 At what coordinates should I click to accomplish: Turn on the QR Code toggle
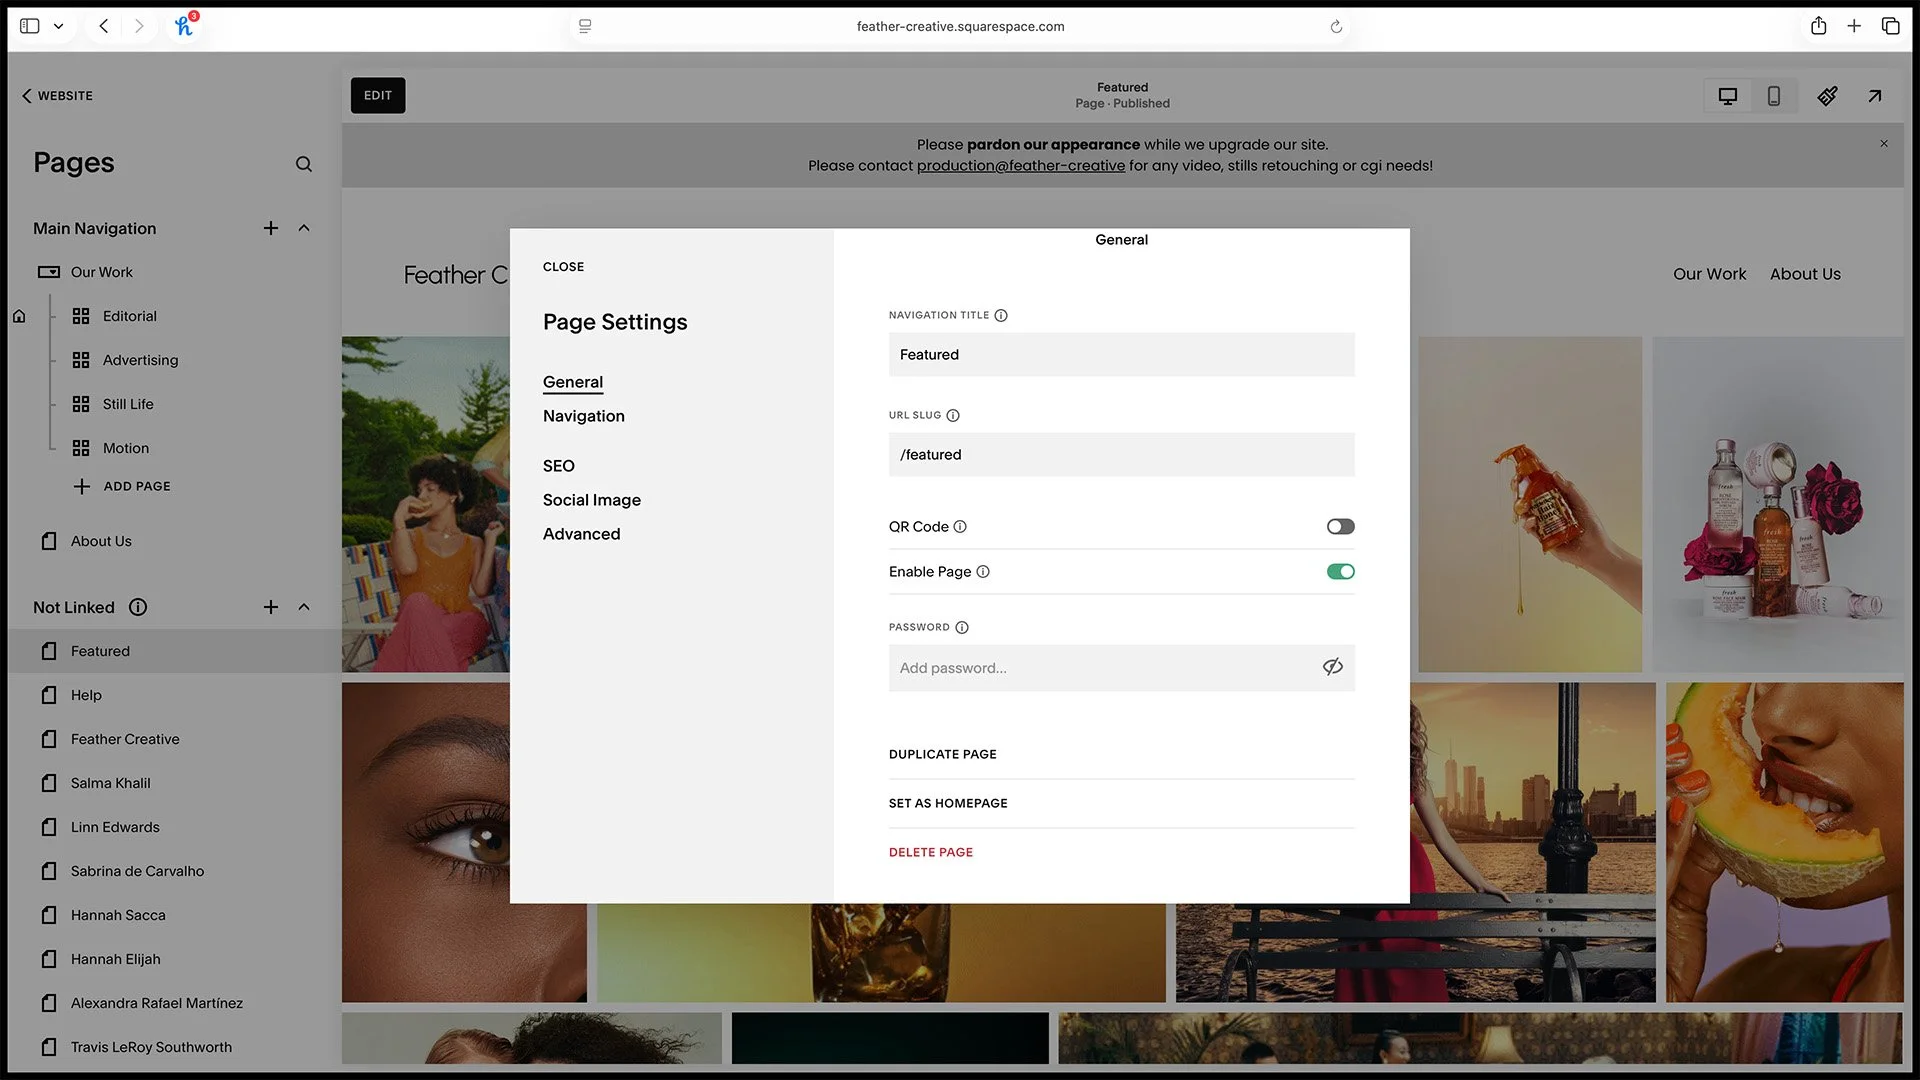pos(1340,527)
